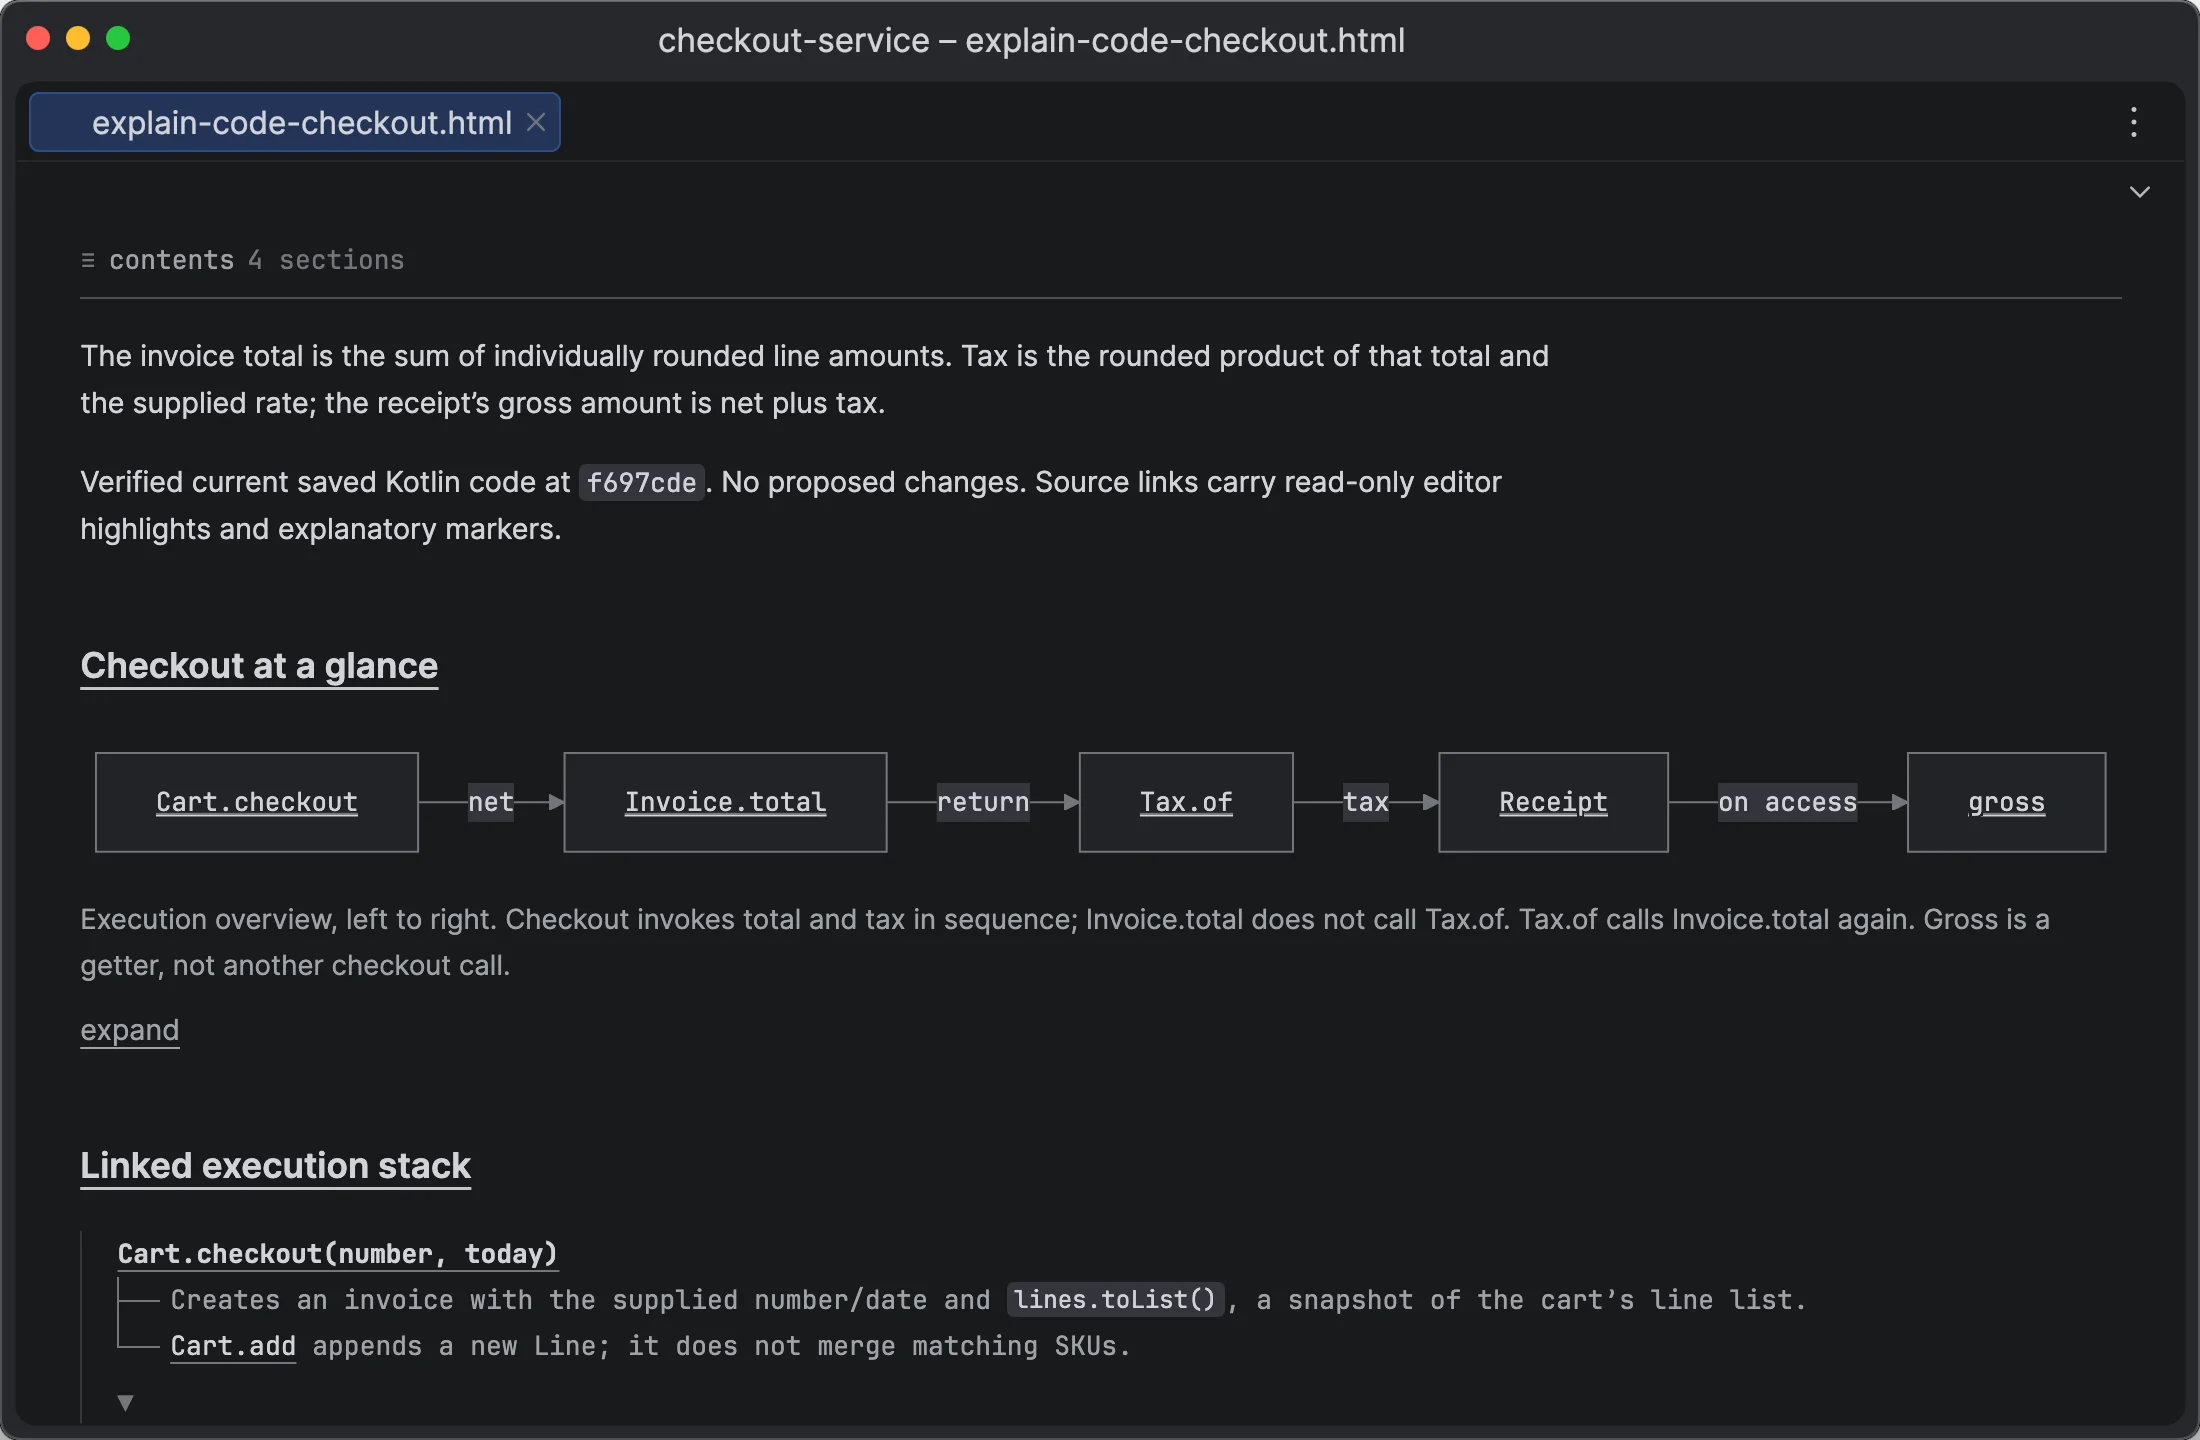Click the '4 sections' count text
Image resolution: width=2200 pixels, height=1440 pixels.
326,260
